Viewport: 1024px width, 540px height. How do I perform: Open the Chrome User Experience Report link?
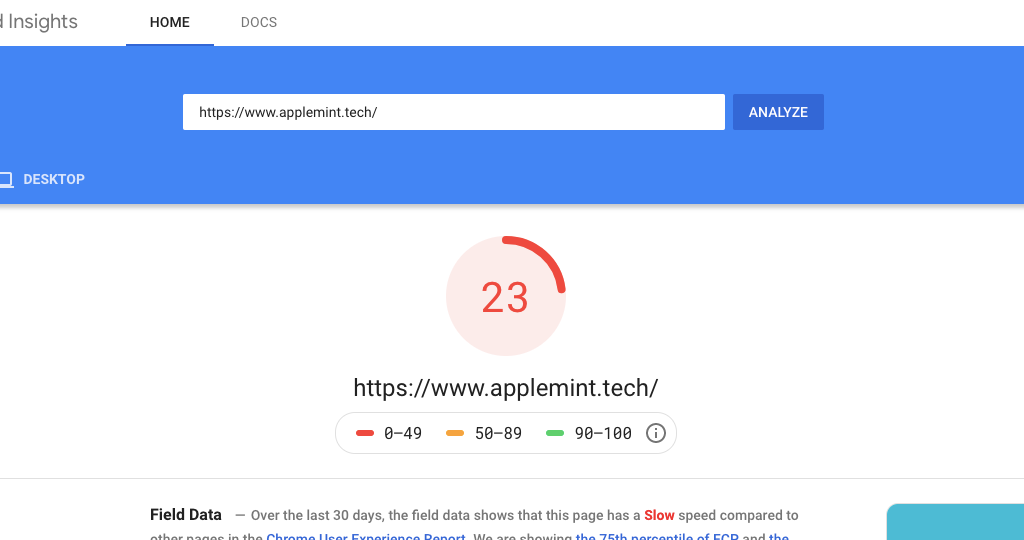(366, 537)
